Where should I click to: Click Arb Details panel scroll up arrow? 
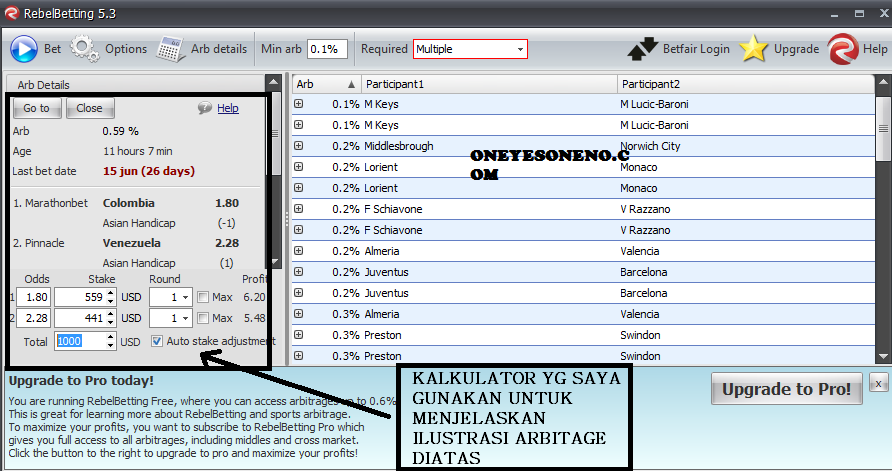274,83
